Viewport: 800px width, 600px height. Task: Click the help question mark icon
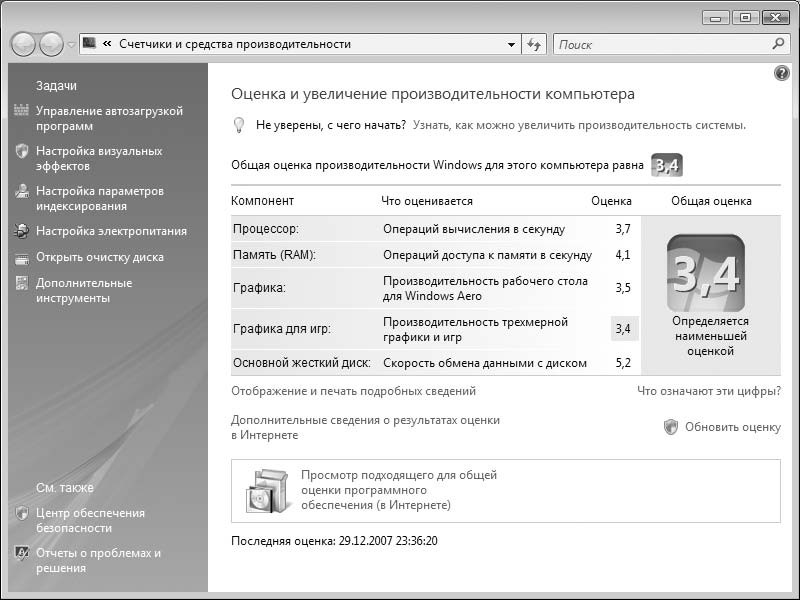click(782, 74)
